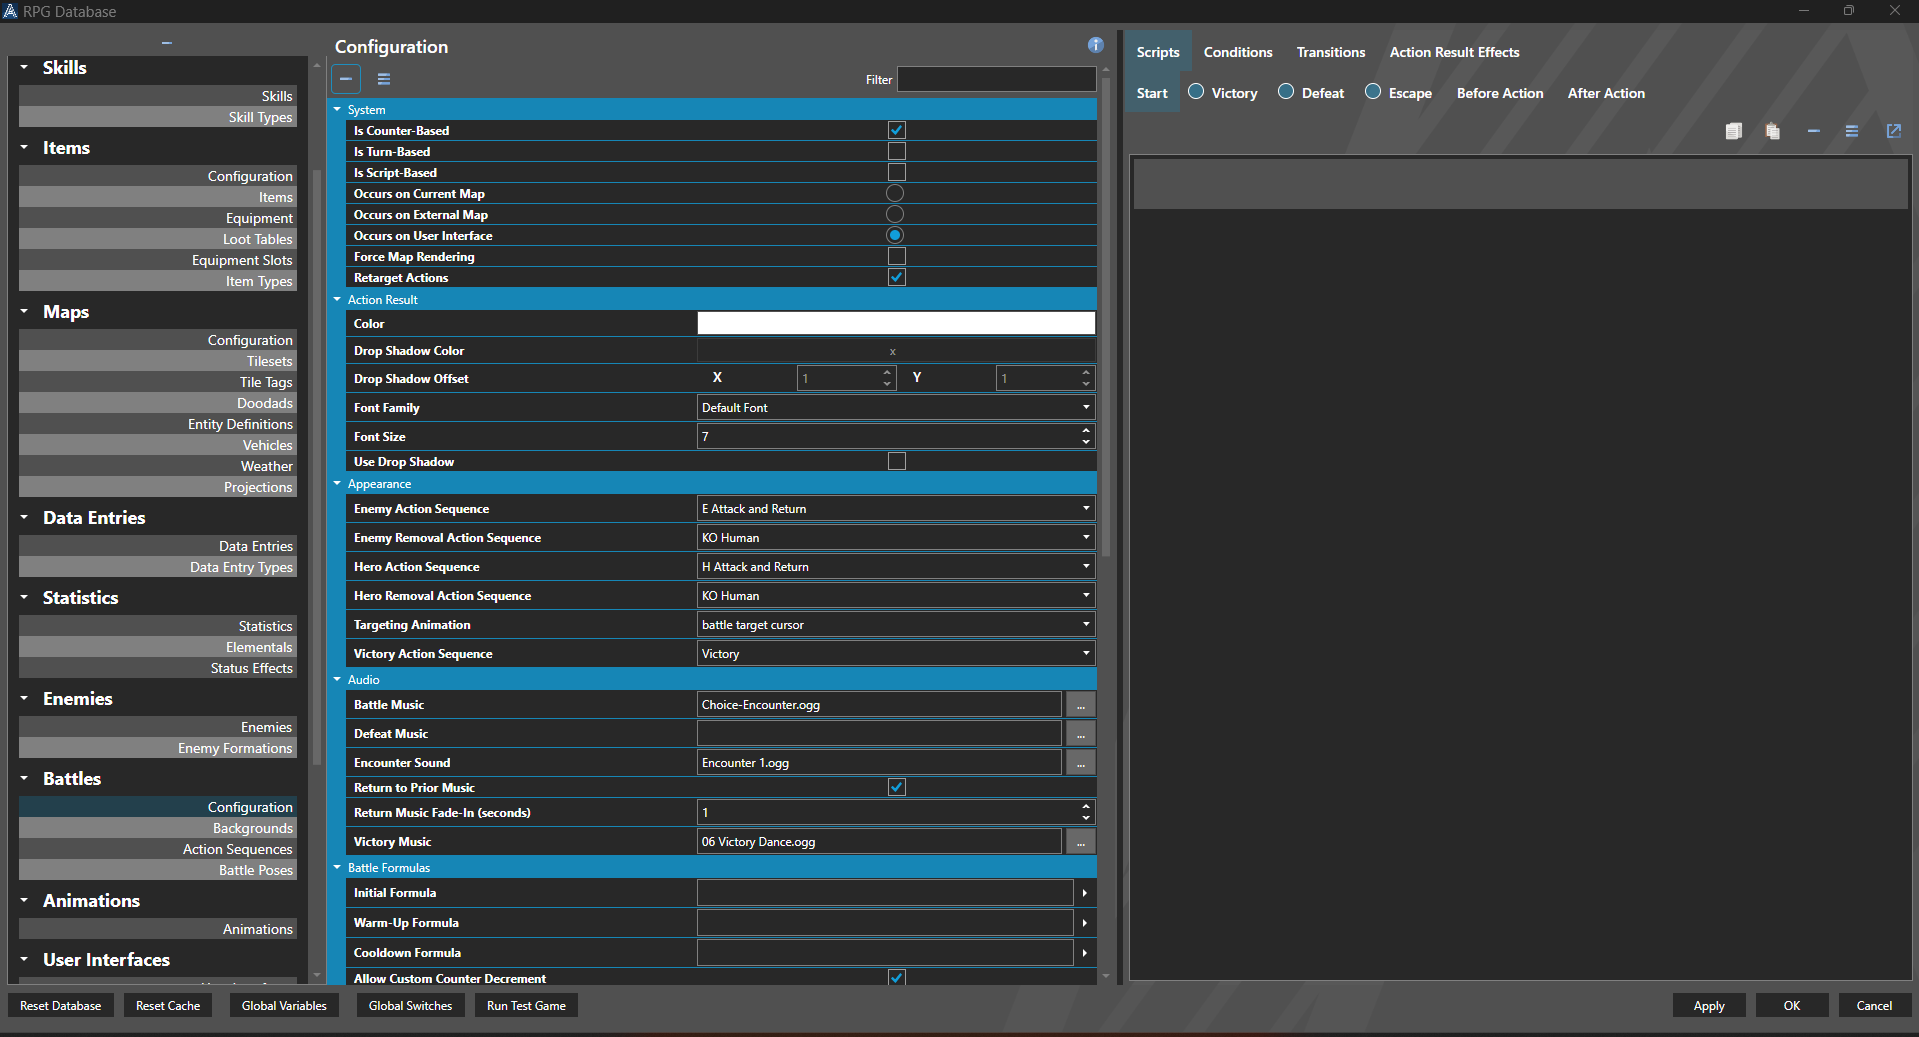1919x1037 pixels.
Task: Enable the Is Turn-Based option
Action: coord(895,151)
